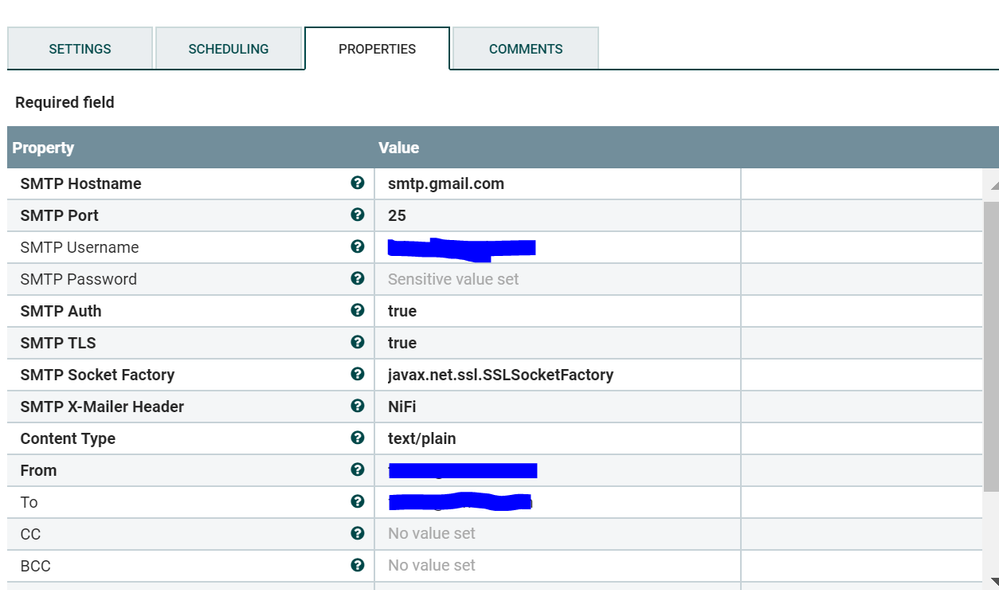This screenshot has width=999, height=590.
Task: Open help for SMTP Password
Action: 357,278
